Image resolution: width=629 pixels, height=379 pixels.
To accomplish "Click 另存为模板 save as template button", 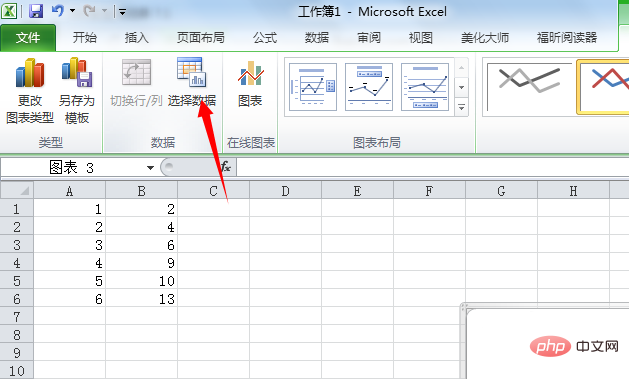I will (77, 91).
